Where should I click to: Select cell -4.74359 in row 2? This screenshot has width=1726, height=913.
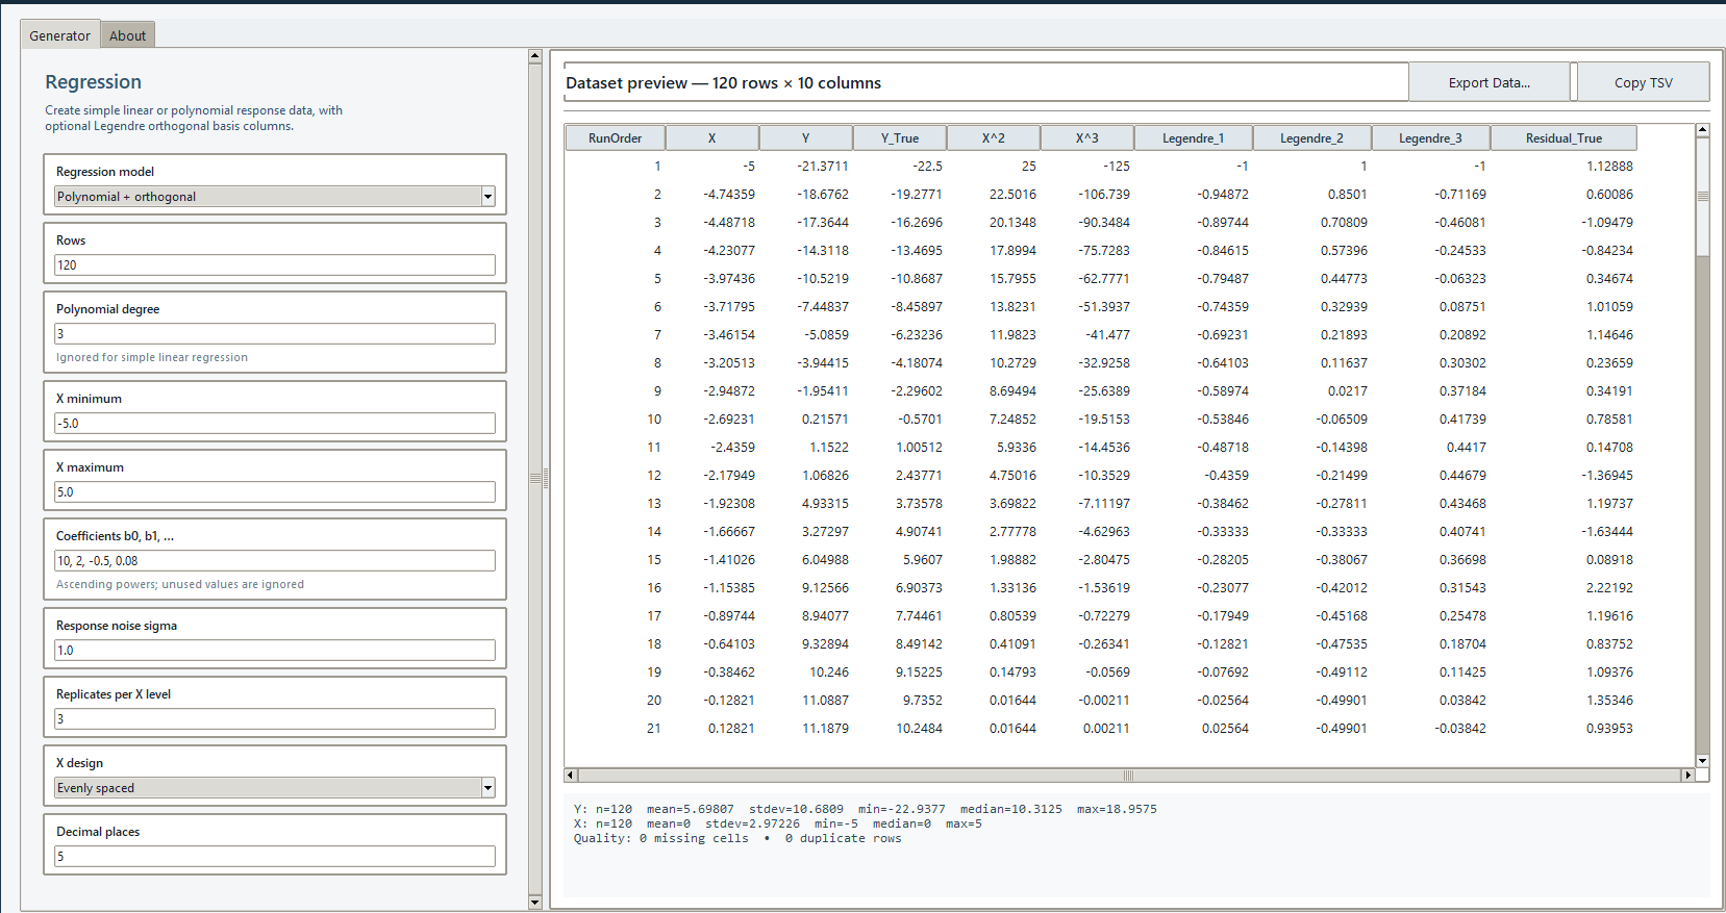[x=729, y=194]
